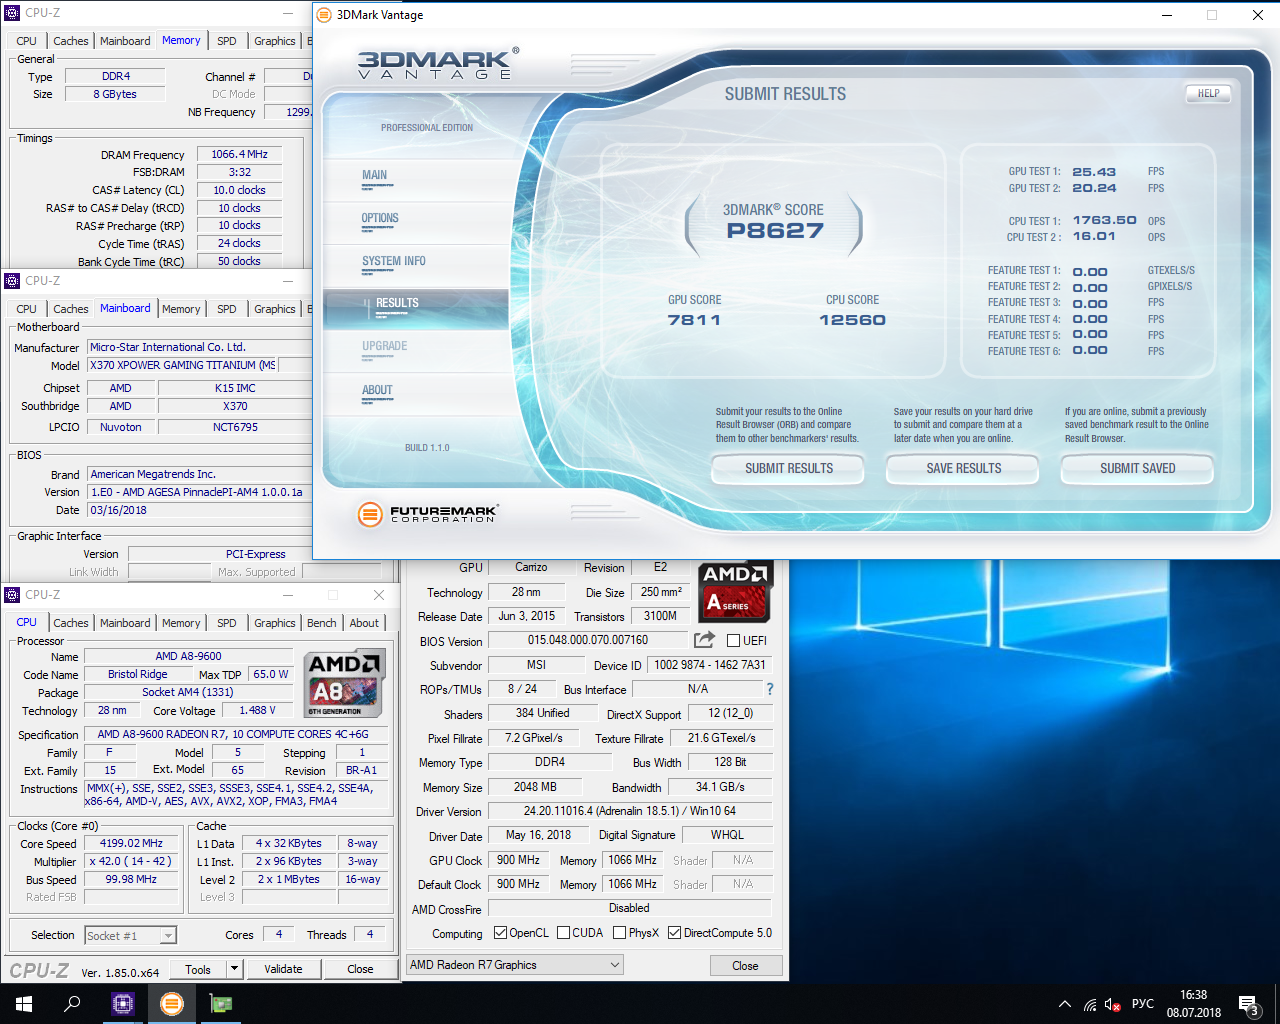Click the Driver Version field in GPU-Z
Image resolution: width=1280 pixels, height=1024 pixels.
coord(630,811)
